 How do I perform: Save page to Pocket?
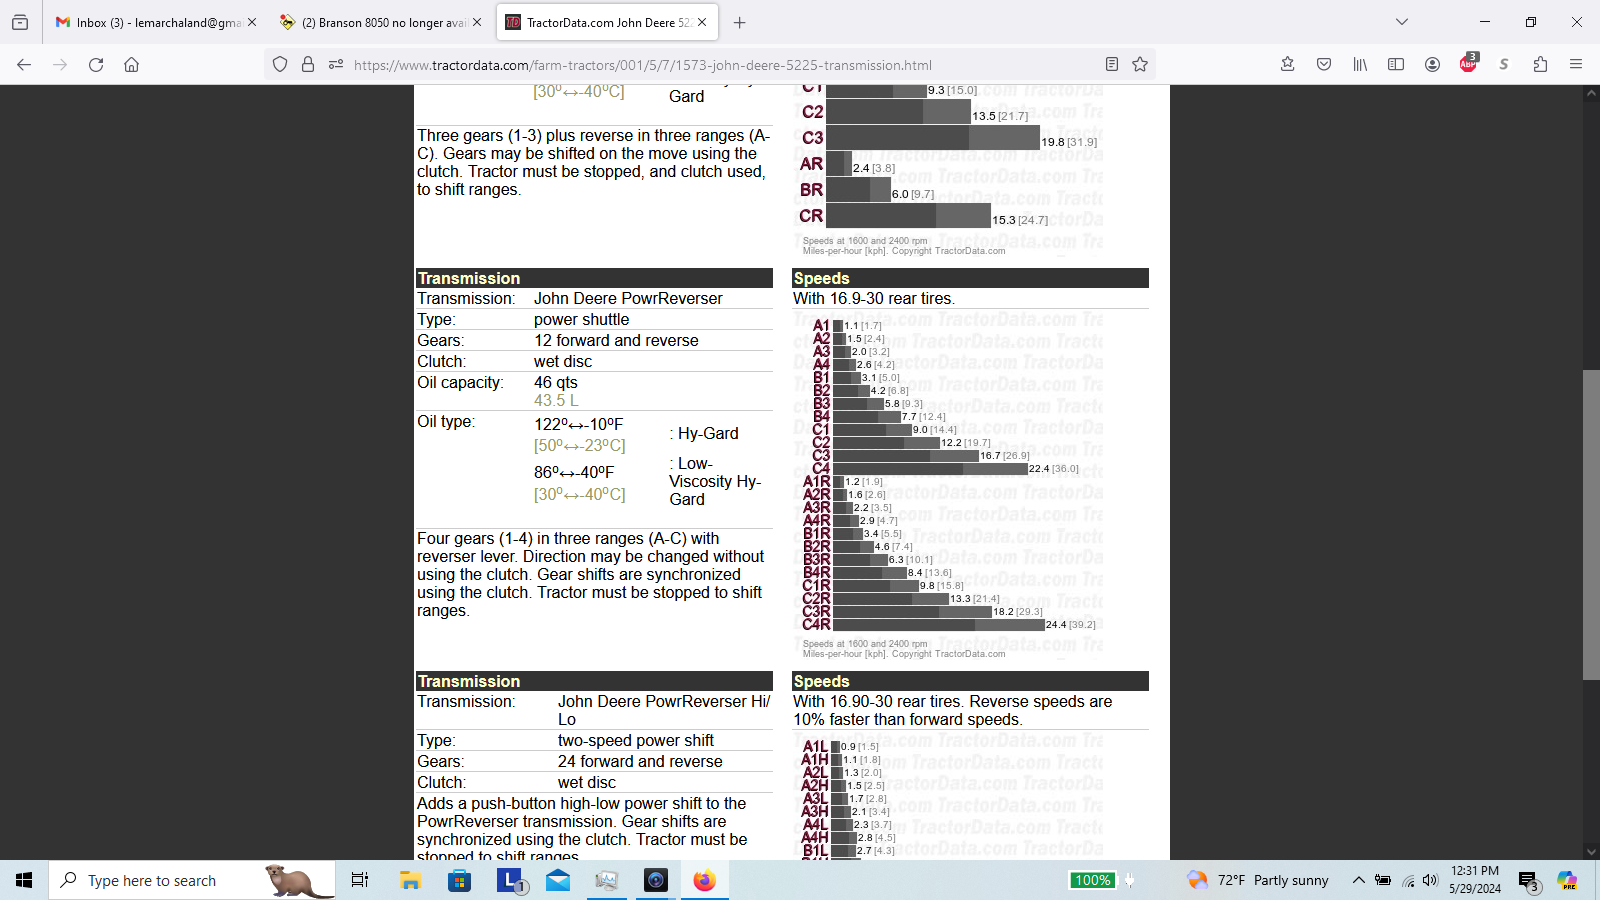tap(1324, 64)
